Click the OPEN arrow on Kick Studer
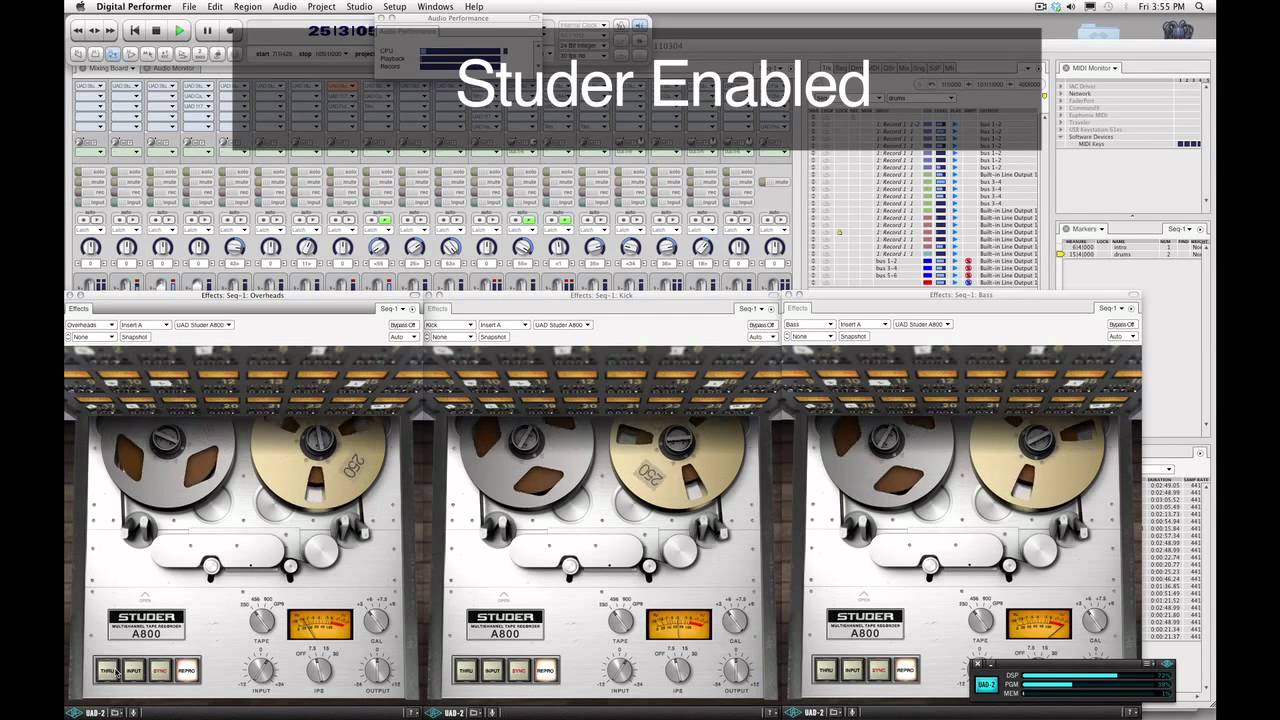The height and width of the screenshot is (720, 1280). click(504, 597)
